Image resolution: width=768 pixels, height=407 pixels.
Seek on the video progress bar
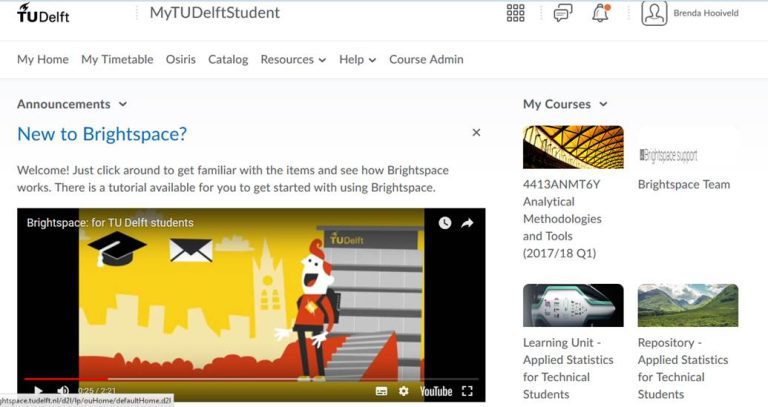(251, 379)
